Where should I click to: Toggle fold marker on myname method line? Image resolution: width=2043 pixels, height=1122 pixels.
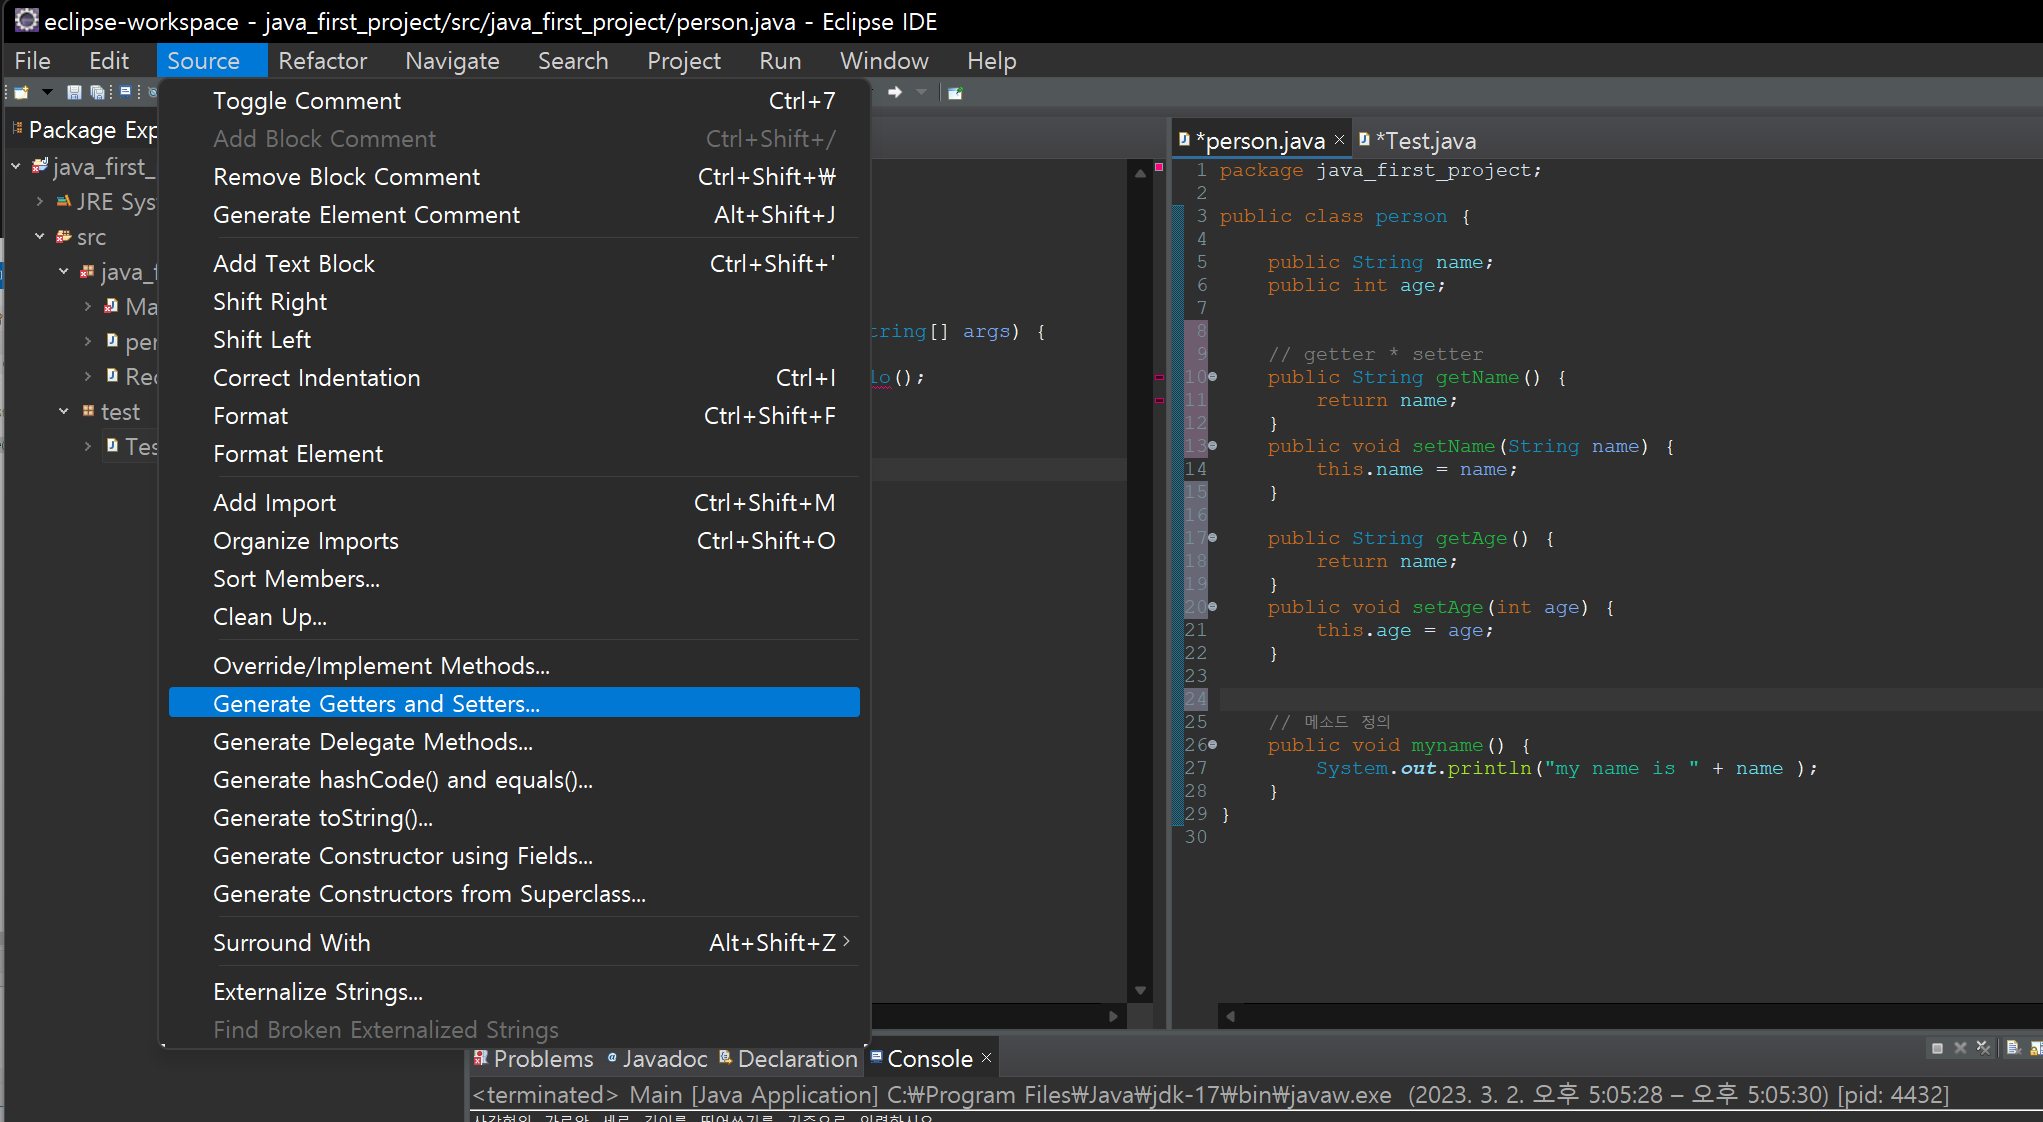[1213, 745]
